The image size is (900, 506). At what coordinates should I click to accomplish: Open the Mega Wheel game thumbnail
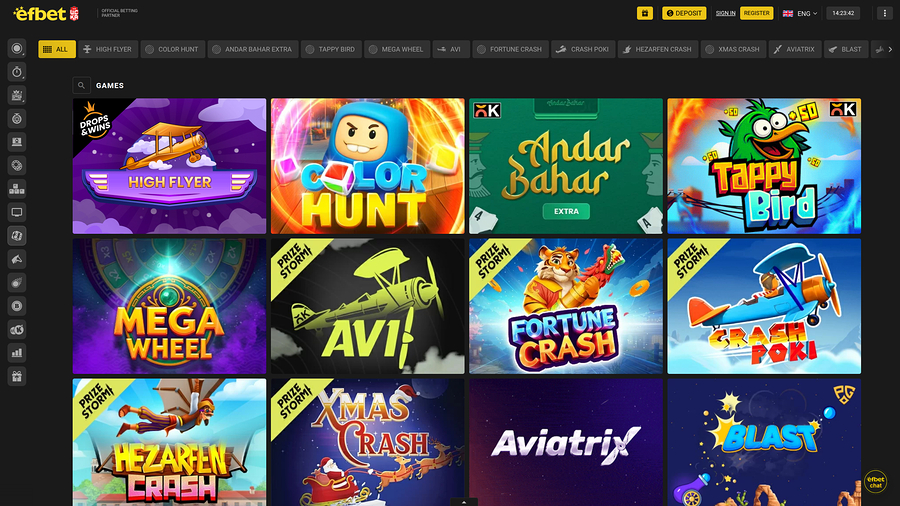[x=169, y=306]
